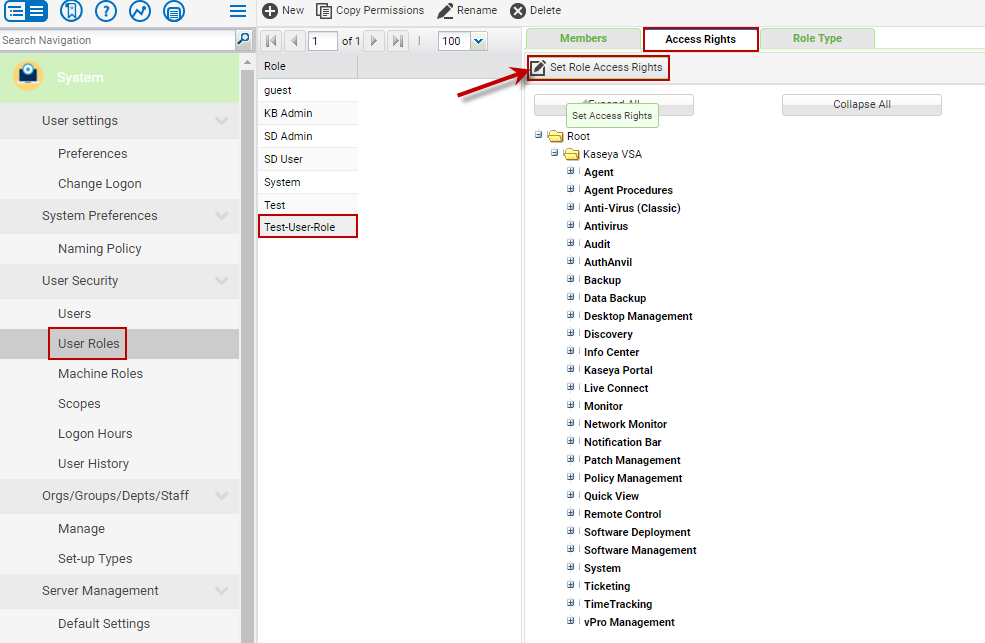Expand the Antivirus tree node
Image resolution: width=985 pixels, height=643 pixels.
click(x=570, y=225)
